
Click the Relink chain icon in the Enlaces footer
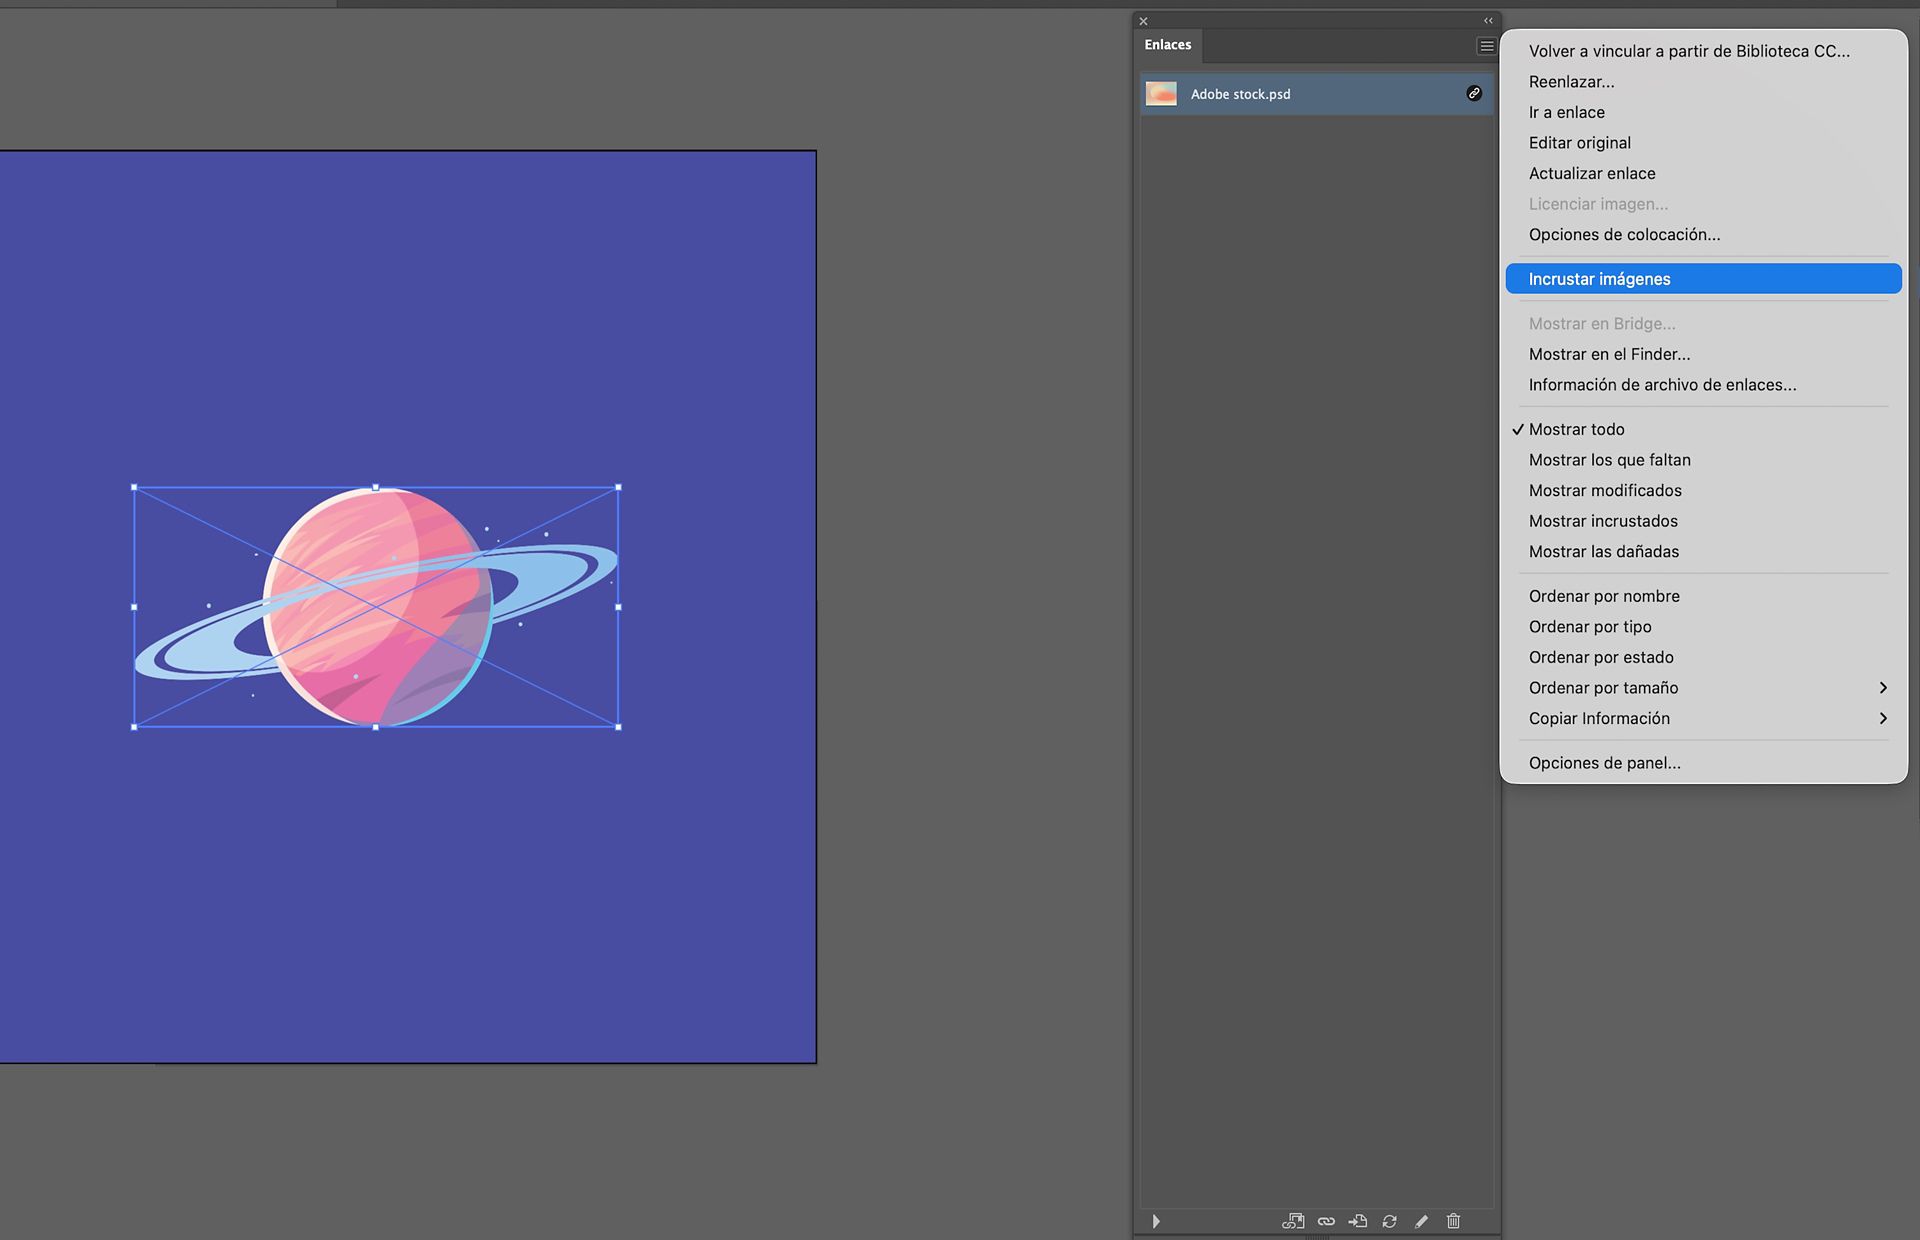click(x=1326, y=1221)
